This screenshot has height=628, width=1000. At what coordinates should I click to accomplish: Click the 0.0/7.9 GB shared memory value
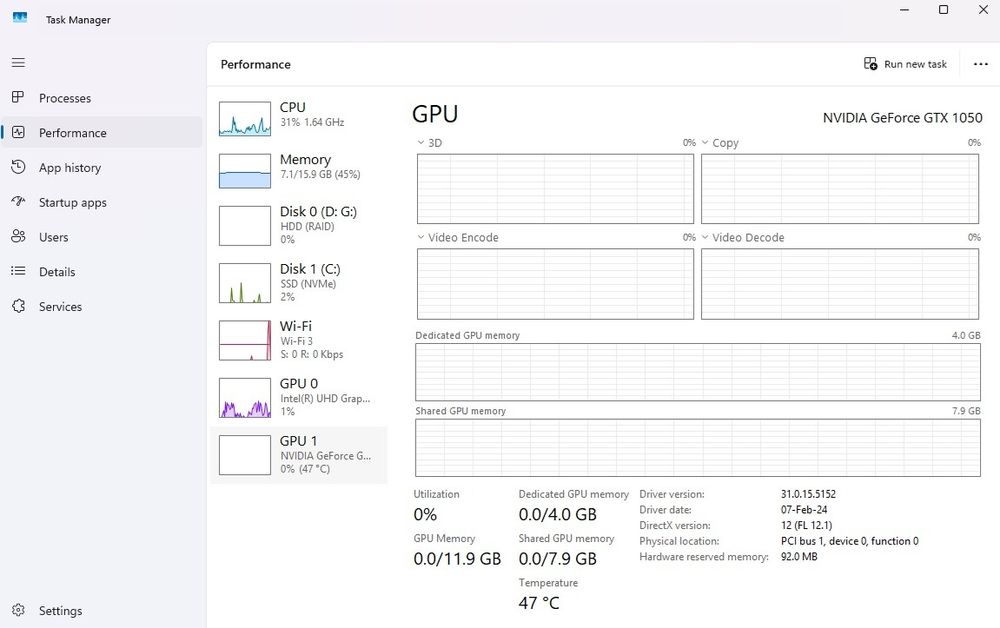pyautogui.click(x=557, y=559)
